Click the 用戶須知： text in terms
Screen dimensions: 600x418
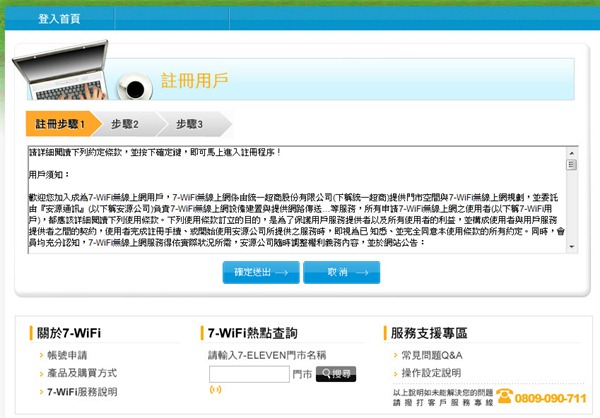tap(49, 175)
